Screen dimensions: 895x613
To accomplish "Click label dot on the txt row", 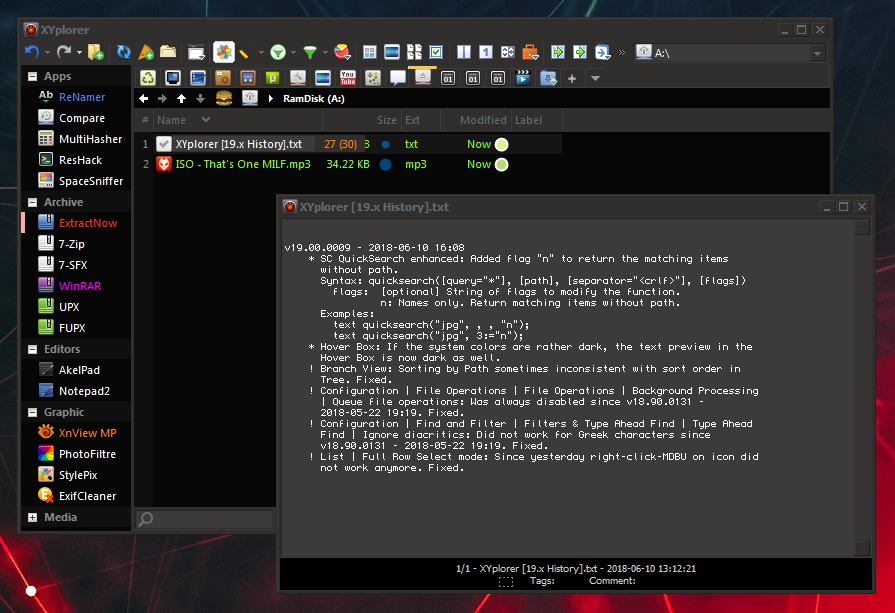I will (502, 144).
